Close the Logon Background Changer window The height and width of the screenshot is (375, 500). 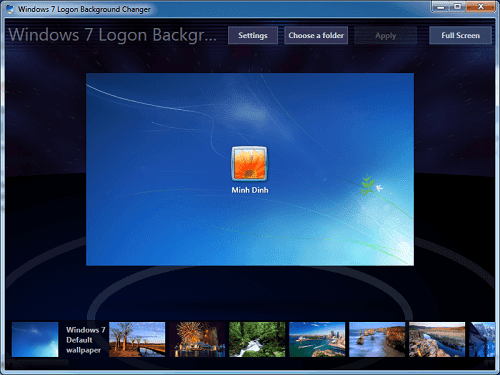[480, 7]
